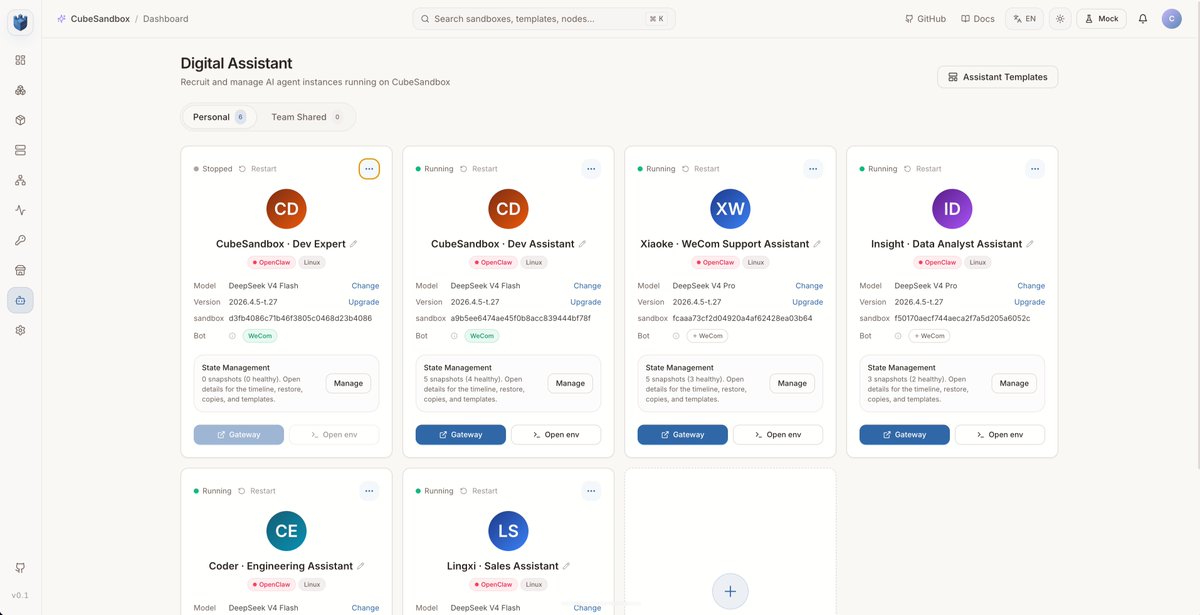Open the key icon in sidebar
This screenshot has width=1200, height=615.
tap(20, 240)
